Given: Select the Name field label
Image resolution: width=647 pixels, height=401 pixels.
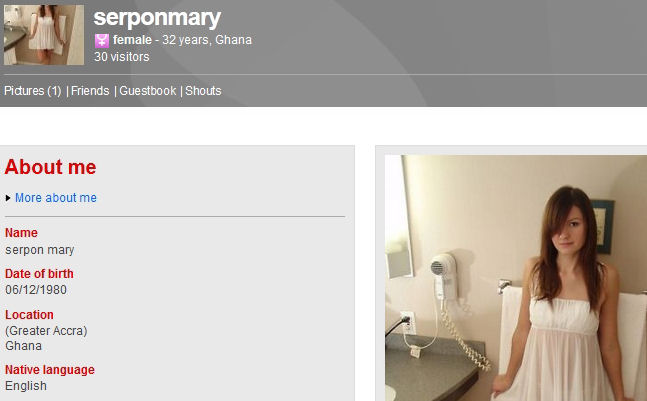Looking at the screenshot, I should pos(21,233).
